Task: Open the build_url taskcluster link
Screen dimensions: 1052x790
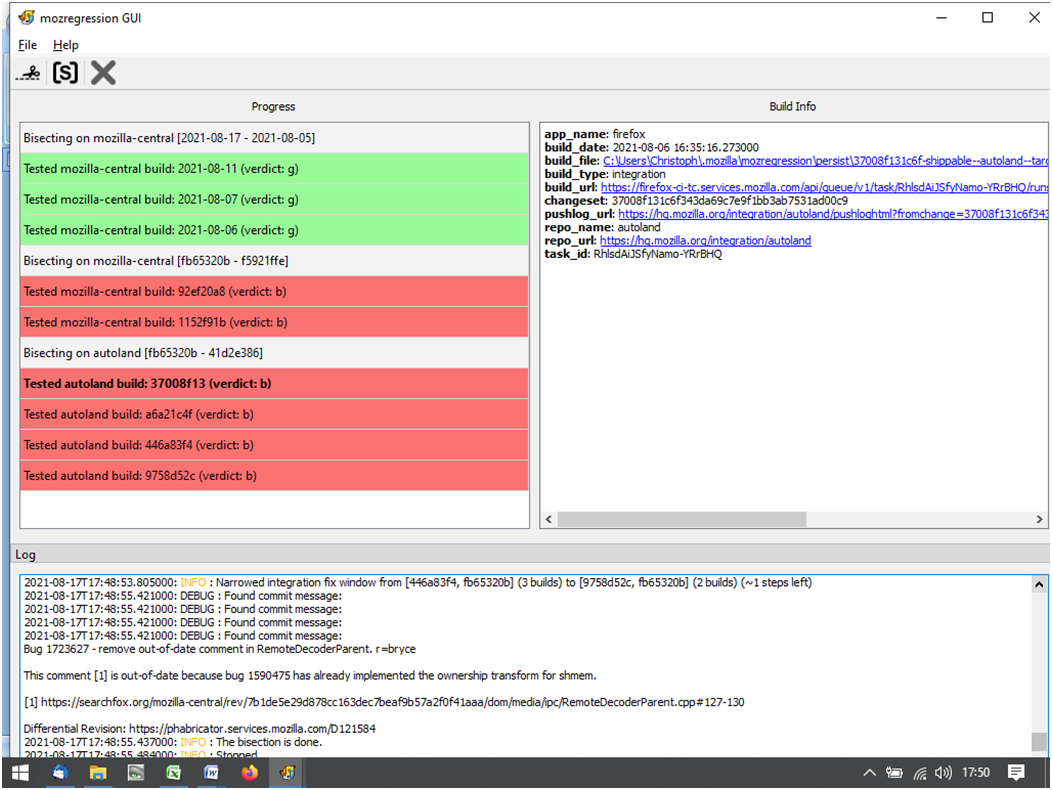Action: point(820,187)
